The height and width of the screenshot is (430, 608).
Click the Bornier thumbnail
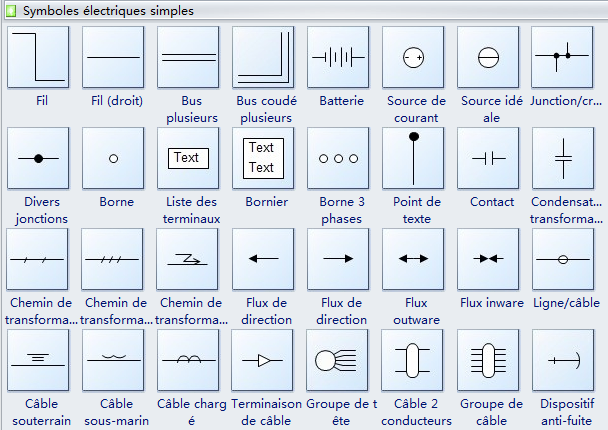click(263, 158)
